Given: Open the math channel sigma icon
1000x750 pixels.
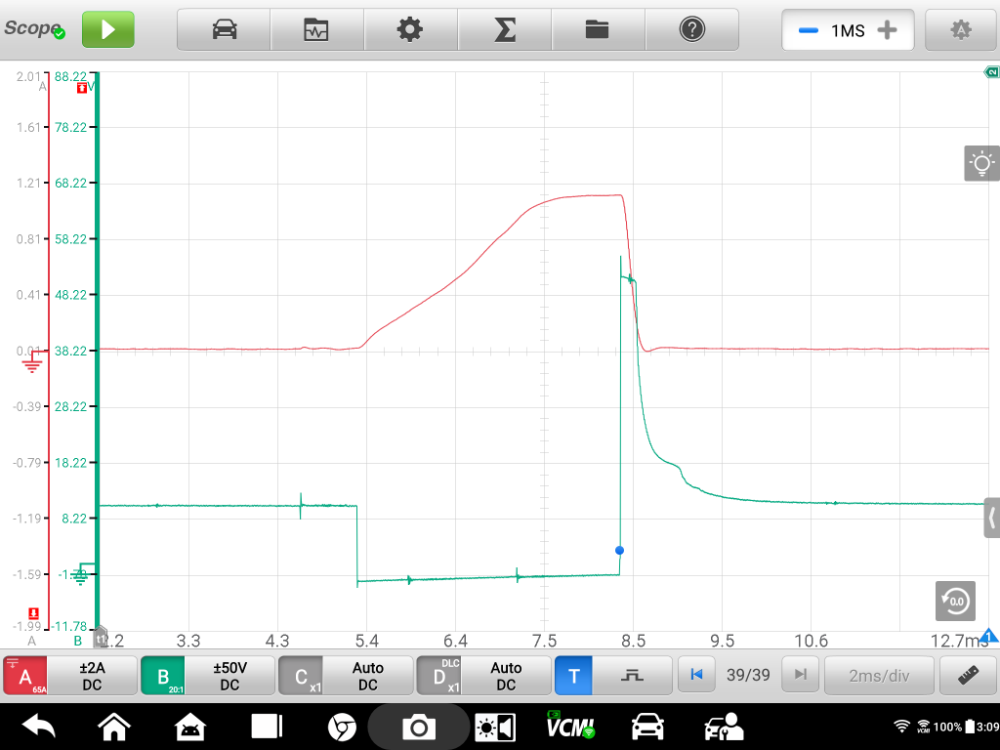Looking at the screenshot, I should [x=505, y=30].
